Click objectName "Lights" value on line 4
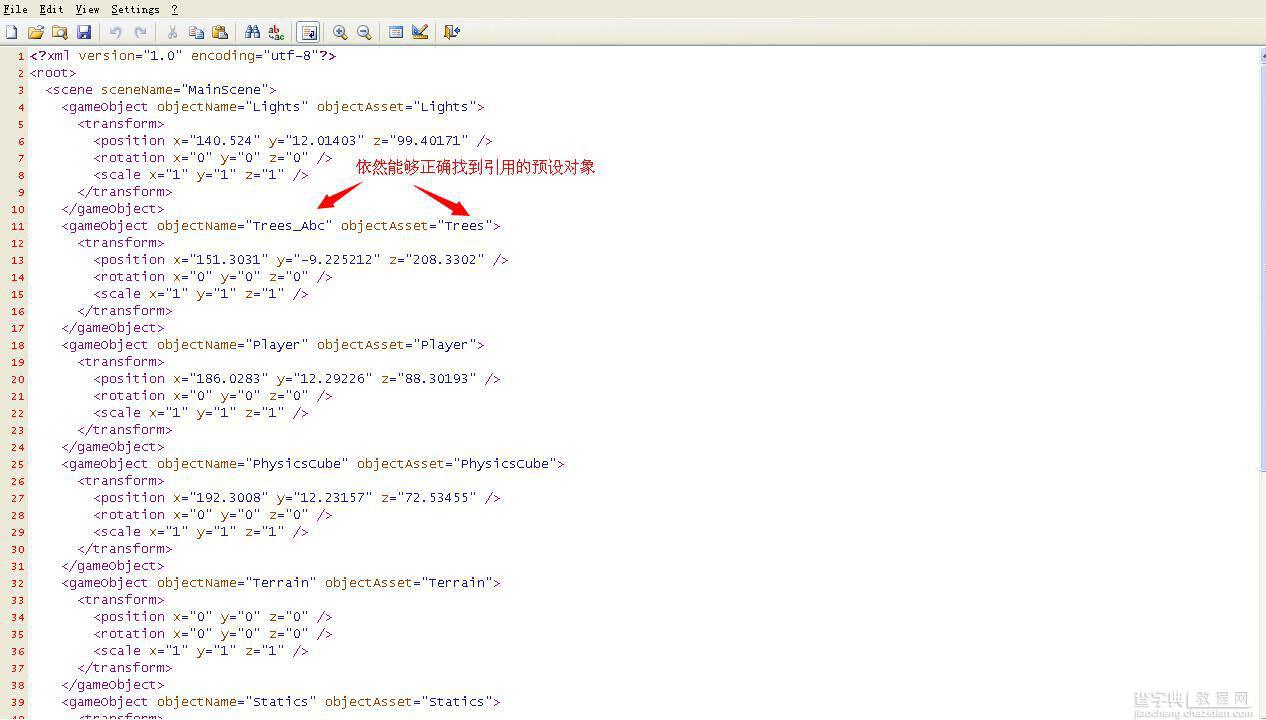 pyautogui.click(x=277, y=107)
